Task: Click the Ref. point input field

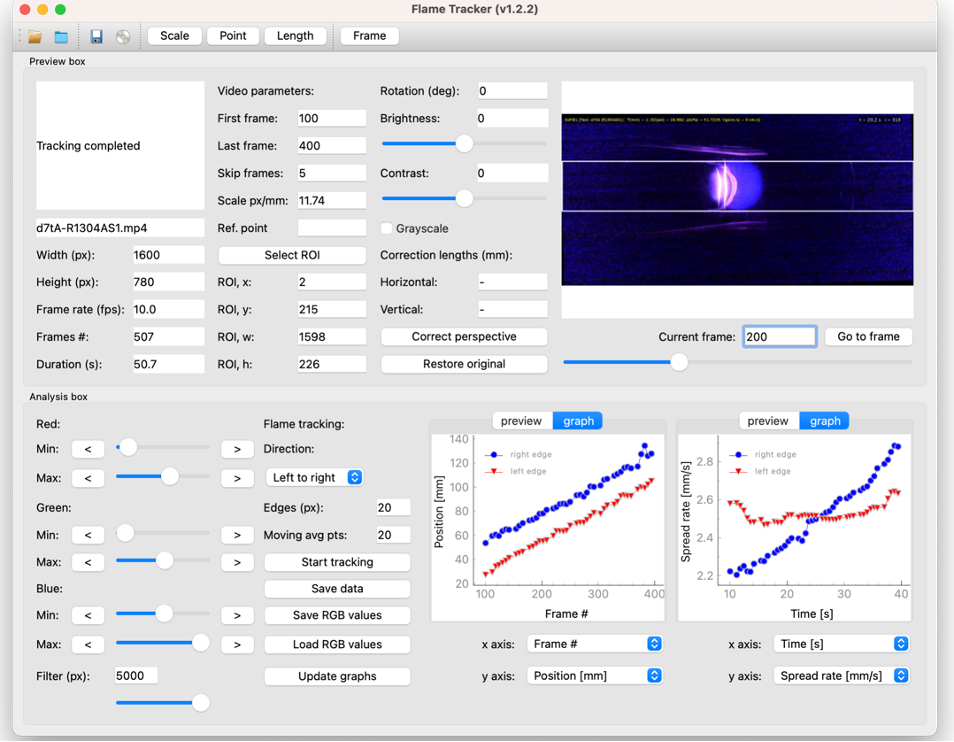Action: [x=332, y=228]
